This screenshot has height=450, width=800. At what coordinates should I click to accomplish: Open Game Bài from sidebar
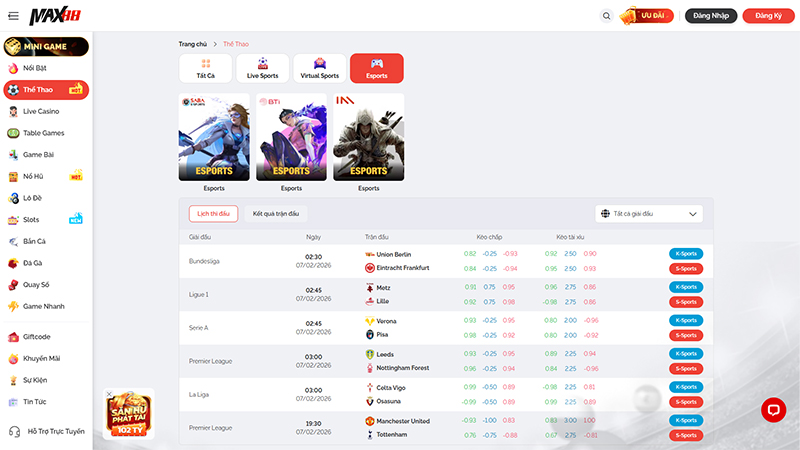[46, 155]
